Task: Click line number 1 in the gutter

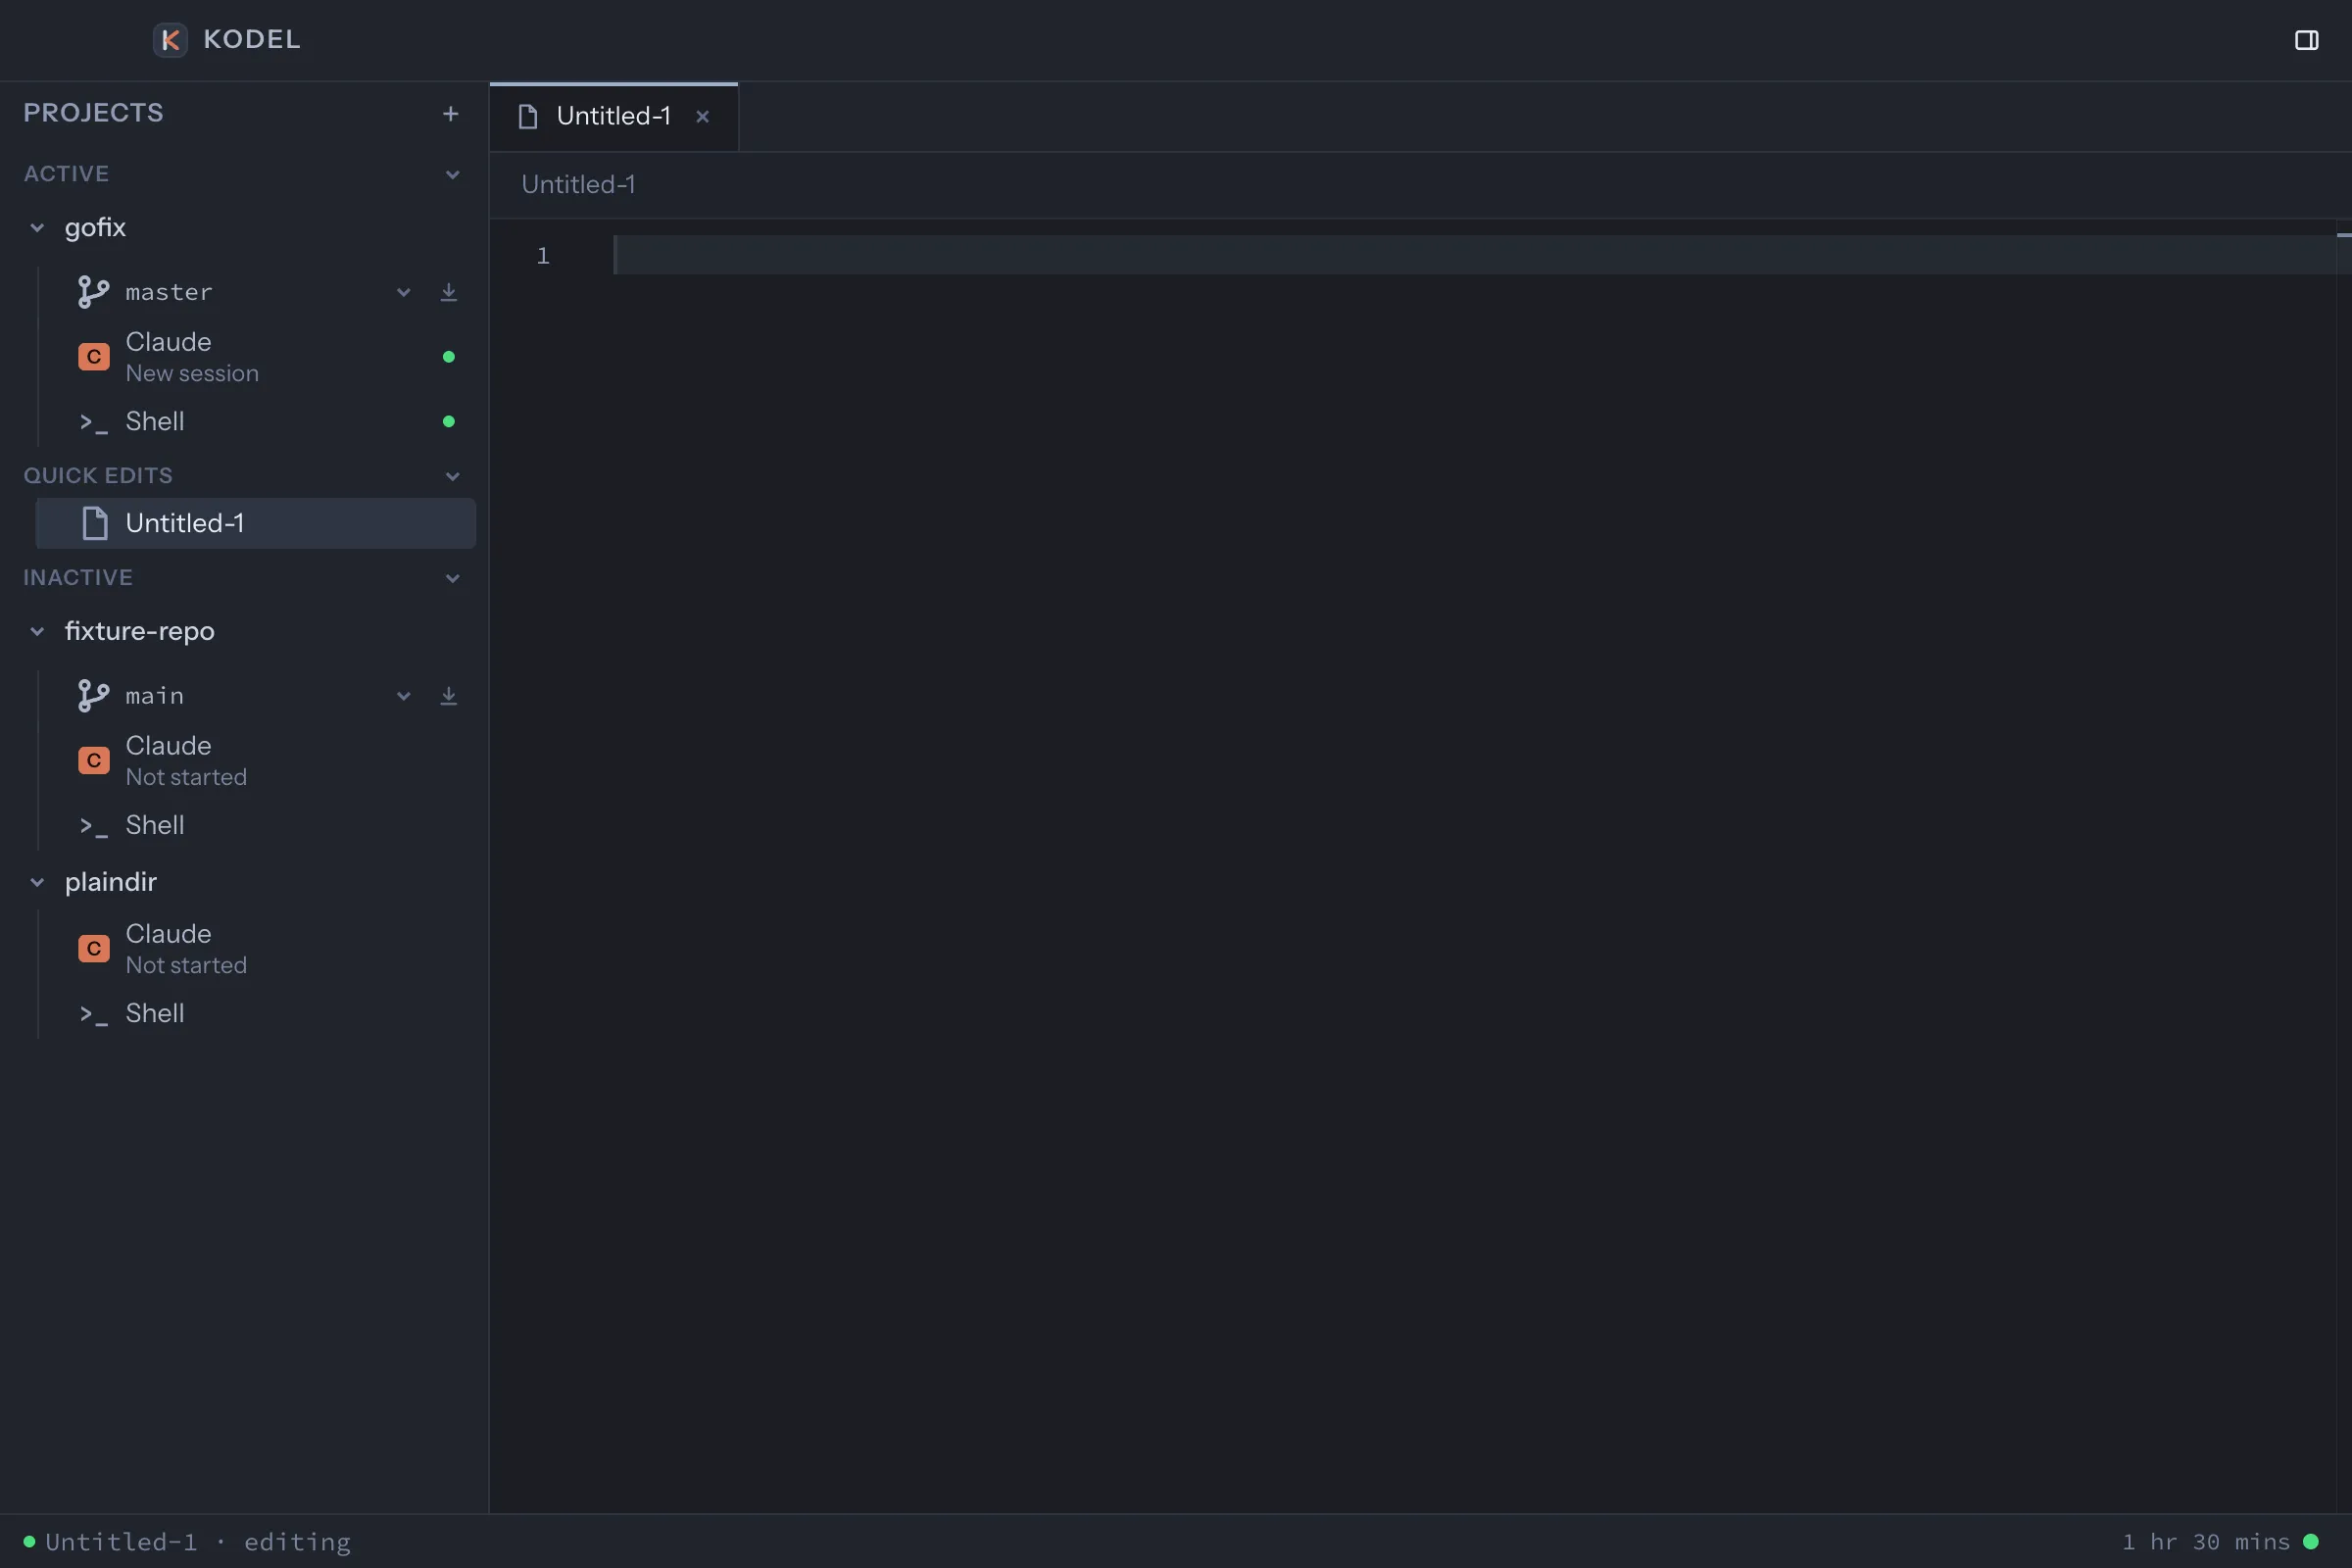Action: (x=543, y=256)
